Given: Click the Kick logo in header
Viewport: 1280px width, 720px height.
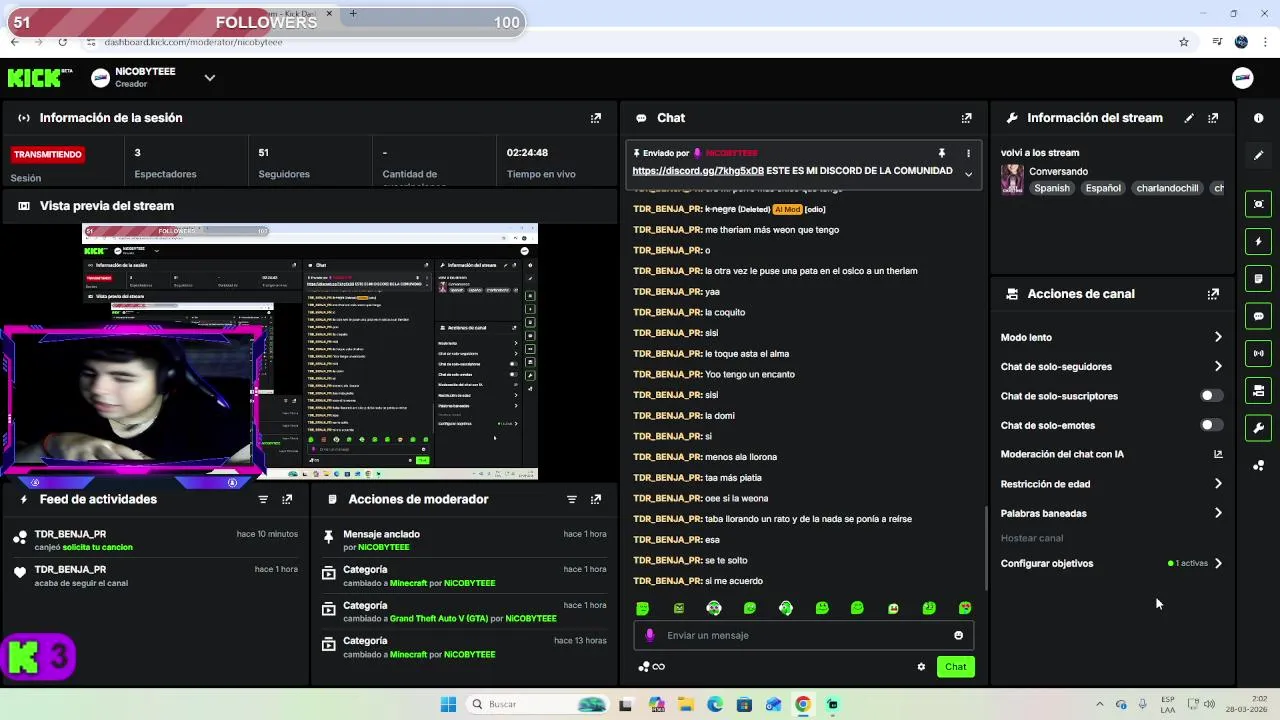Looking at the screenshot, I should coord(39,78).
